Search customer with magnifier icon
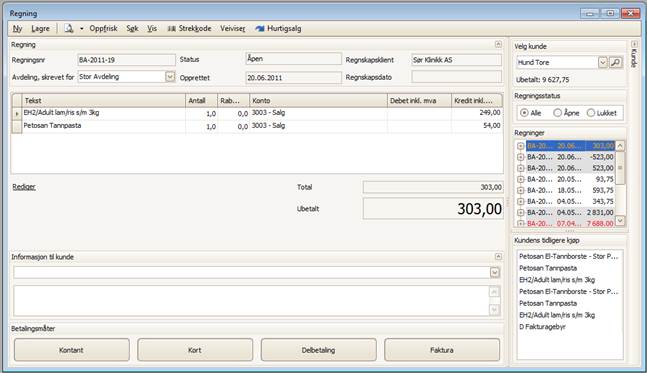The image size is (647, 373). [x=615, y=62]
